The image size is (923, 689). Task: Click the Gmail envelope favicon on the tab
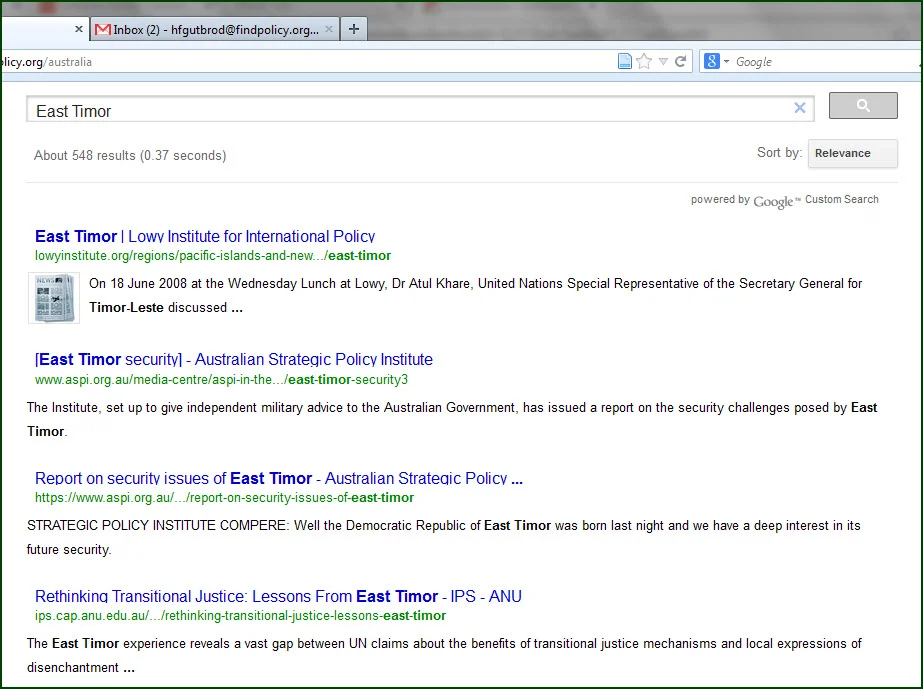click(102, 29)
